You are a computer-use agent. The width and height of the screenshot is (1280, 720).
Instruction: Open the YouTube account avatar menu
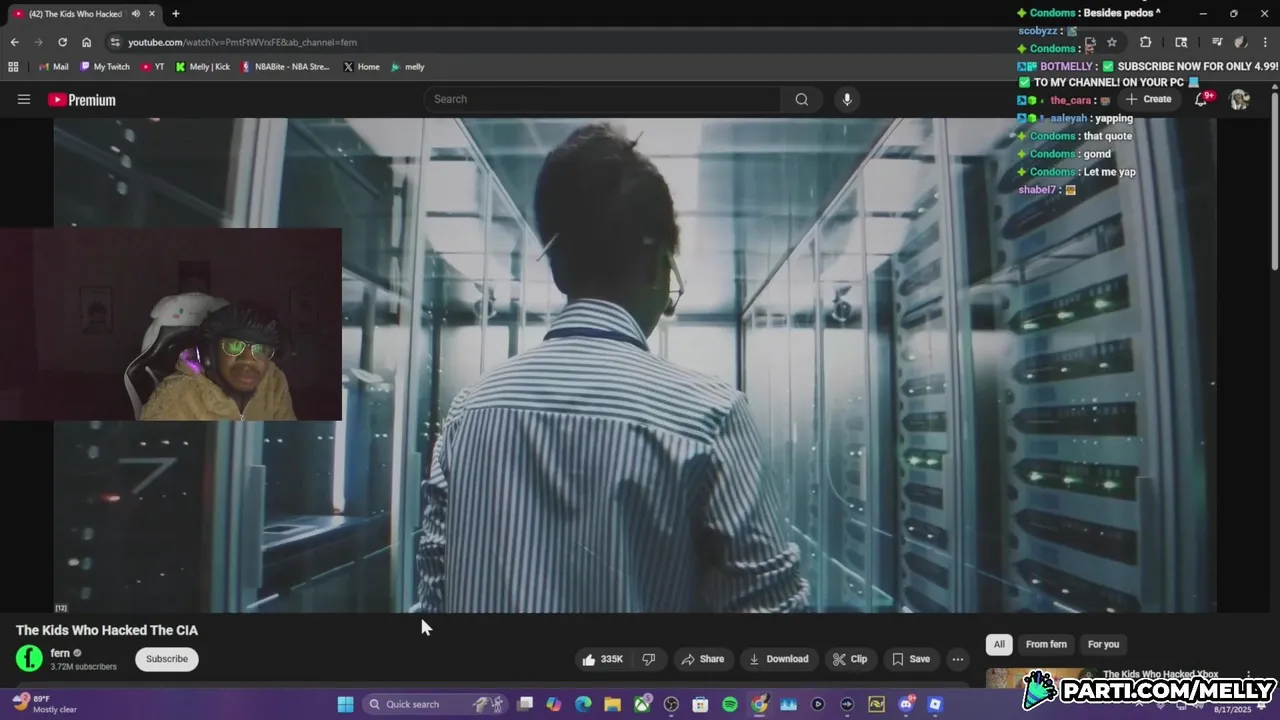pos(1239,99)
